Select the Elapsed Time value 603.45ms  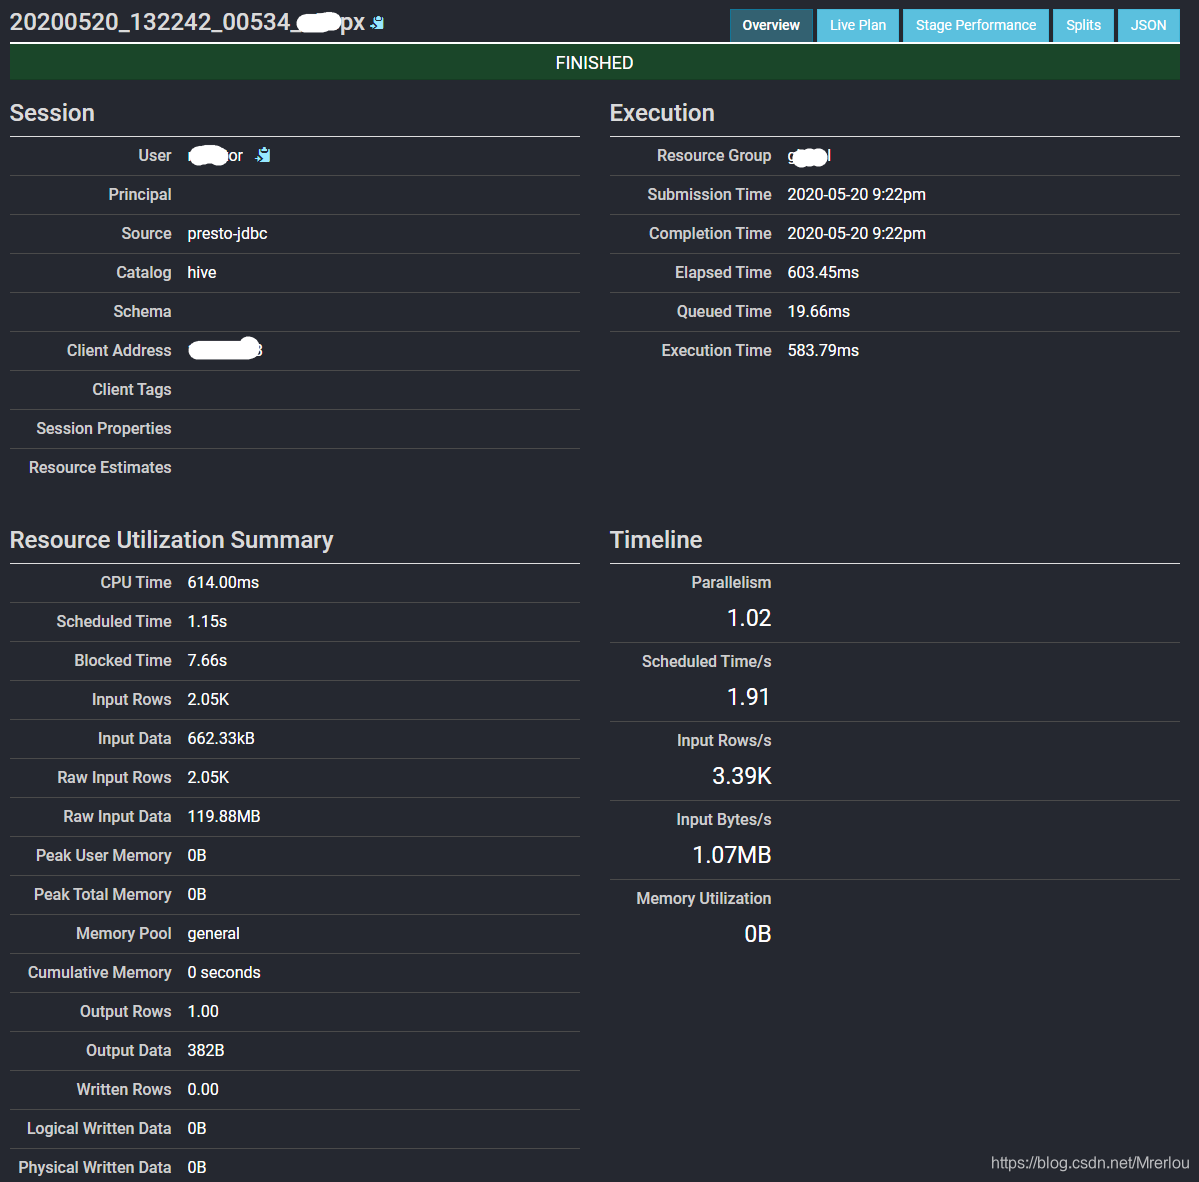[823, 272]
